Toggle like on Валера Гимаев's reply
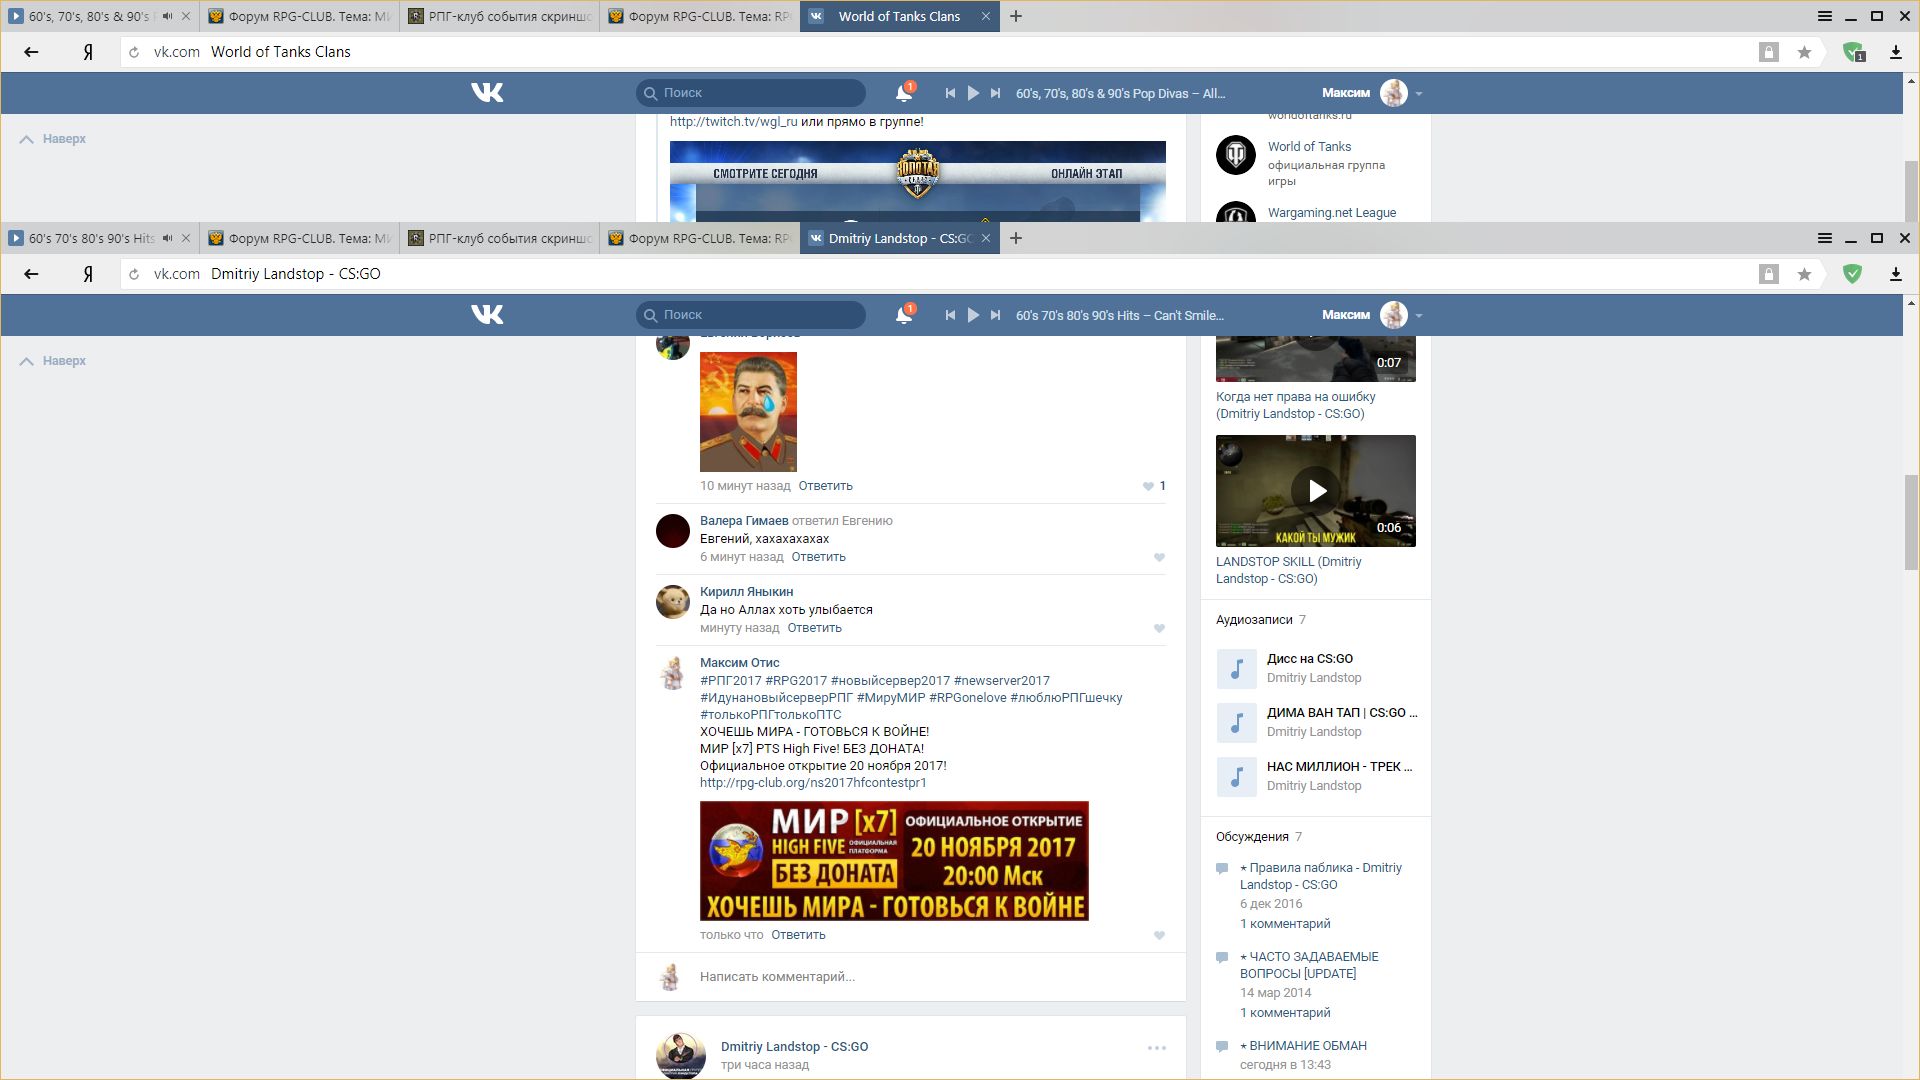The height and width of the screenshot is (1080, 1920). point(1159,558)
